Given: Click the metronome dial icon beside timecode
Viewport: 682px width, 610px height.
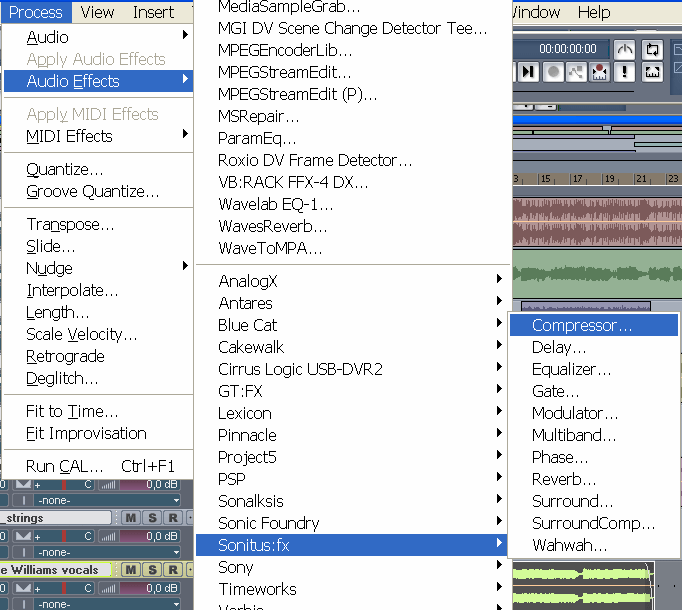Looking at the screenshot, I should point(625,49).
